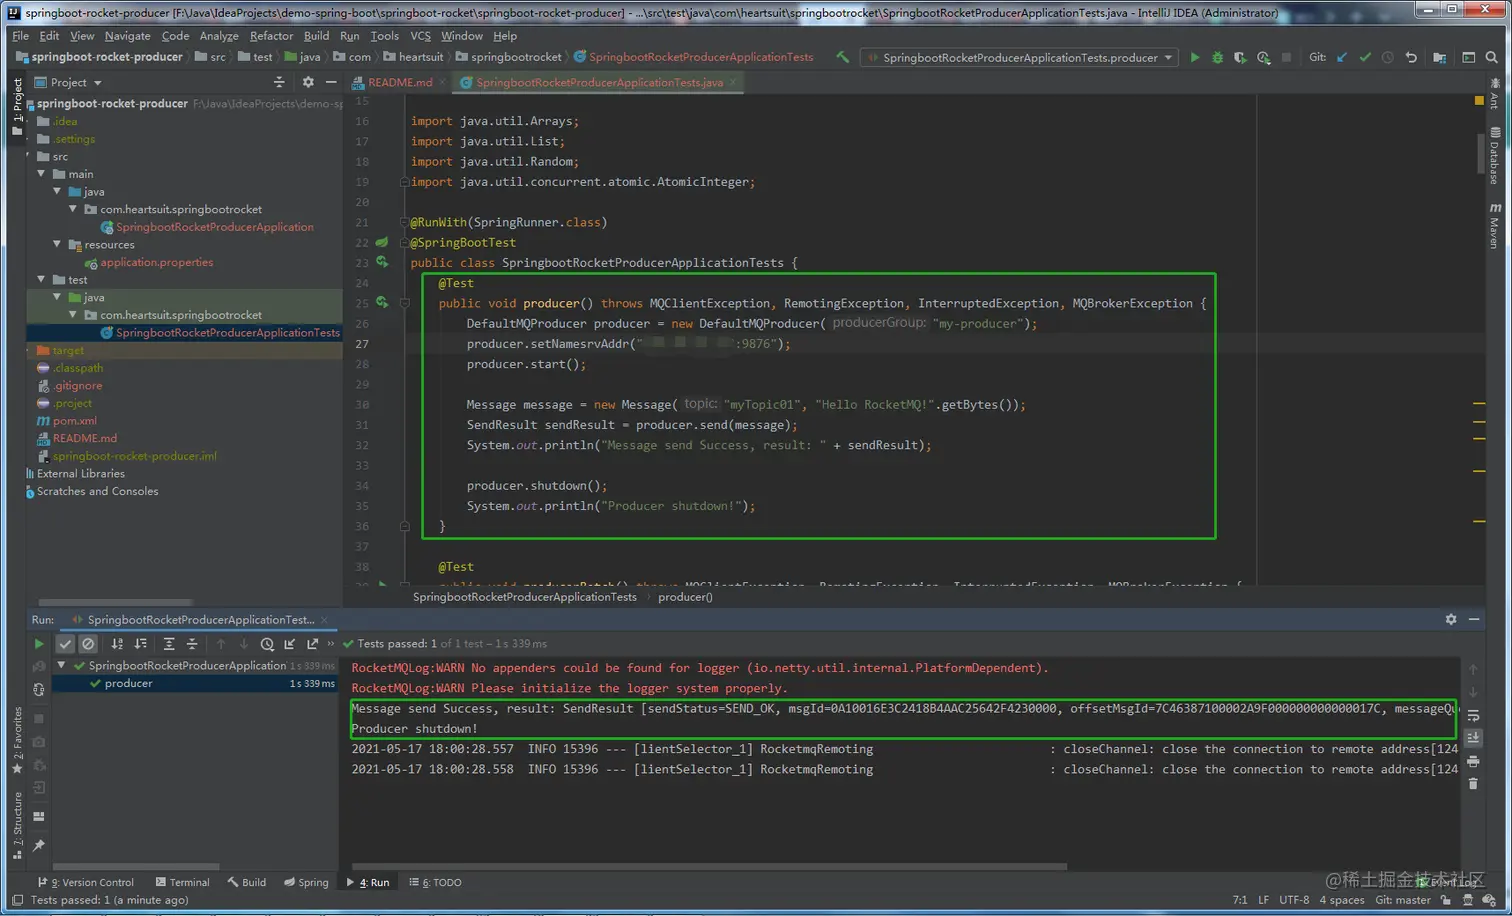Click the Build project hammer icon

coord(843,57)
